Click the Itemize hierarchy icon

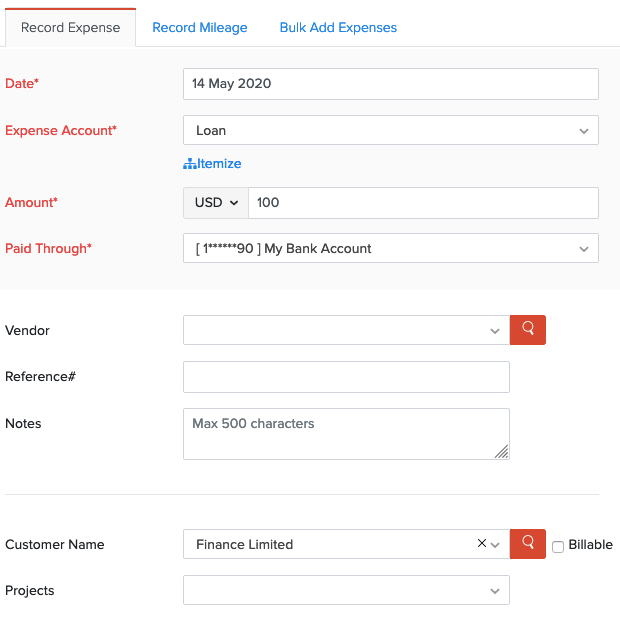coord(190,164)
